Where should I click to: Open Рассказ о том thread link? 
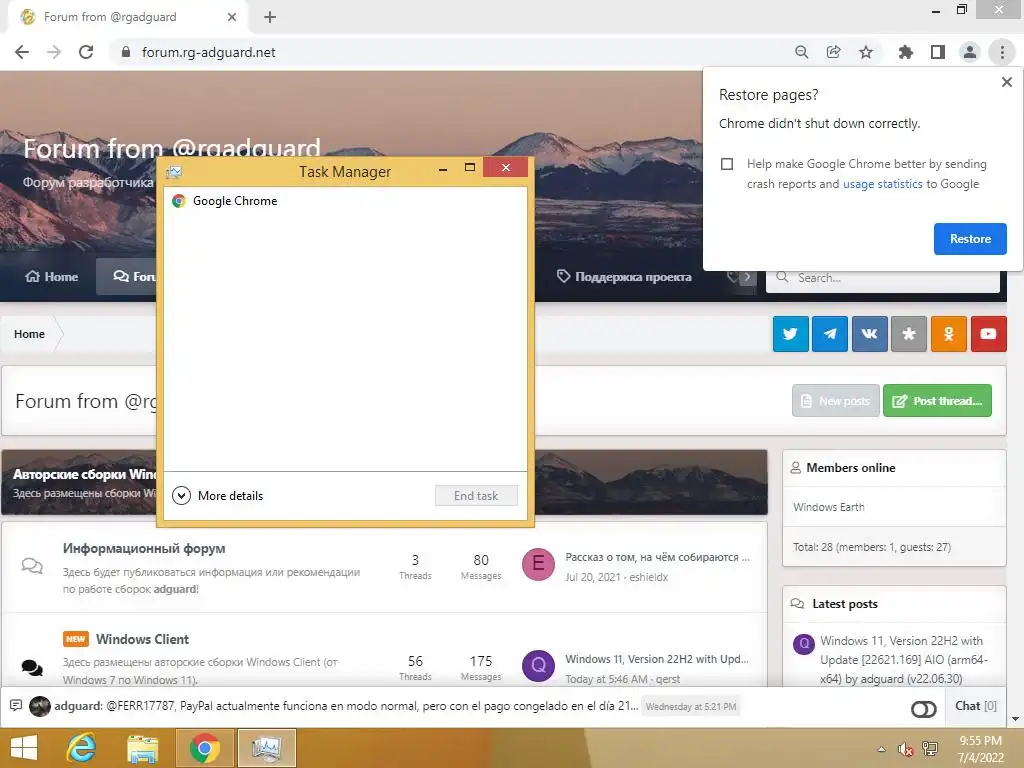pyautogui.click(x=657, y=557)
